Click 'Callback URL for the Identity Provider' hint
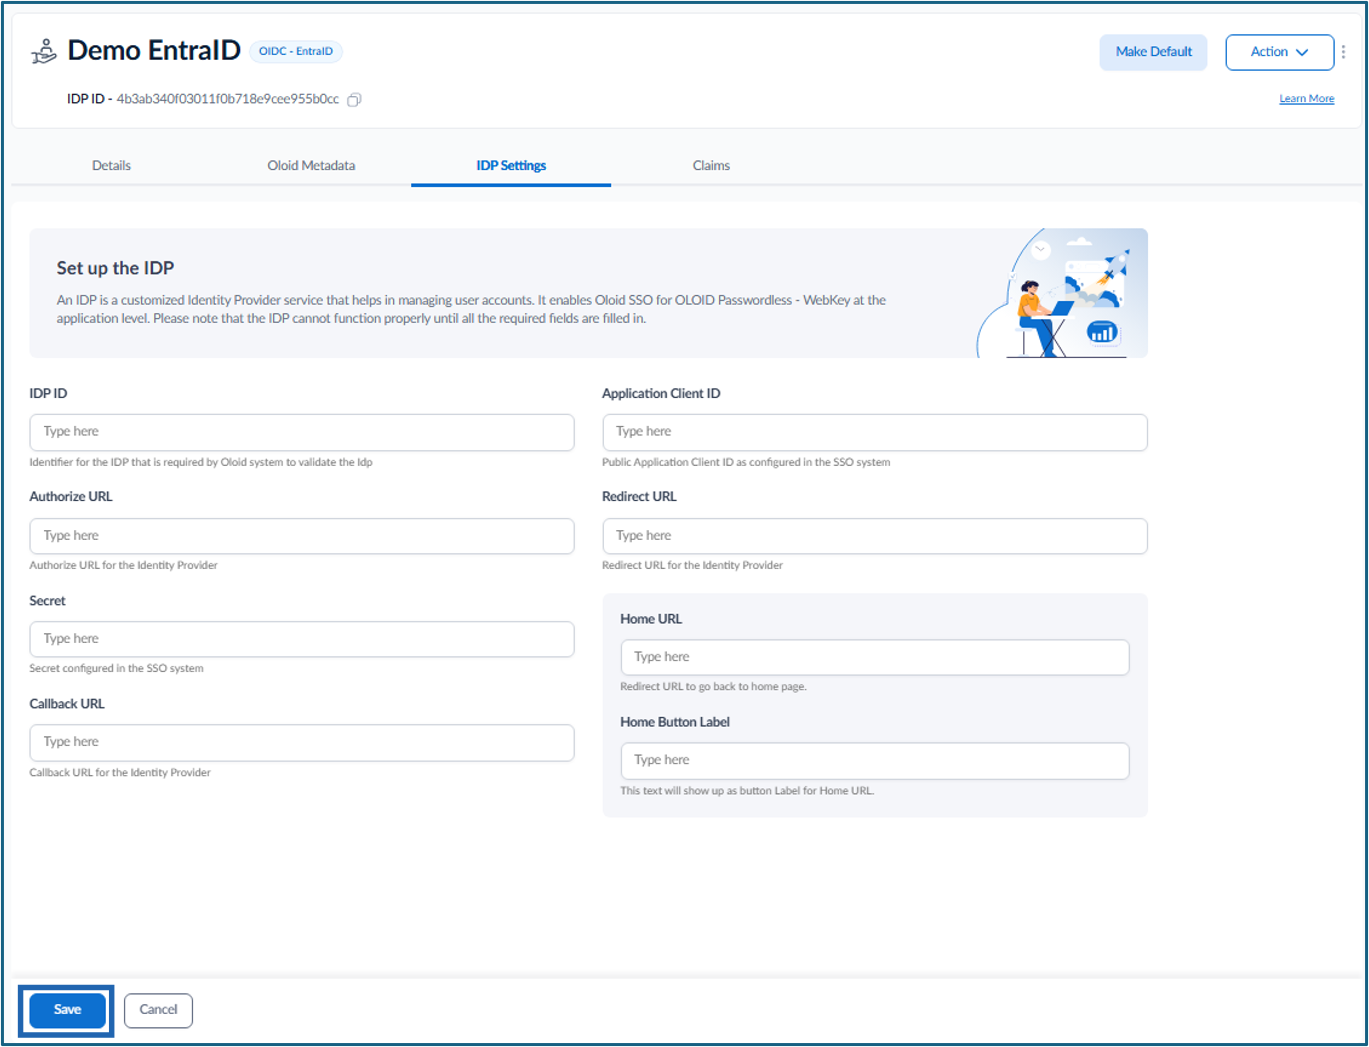This screenshot has width=1369, height=1047. tap(120, 773)
